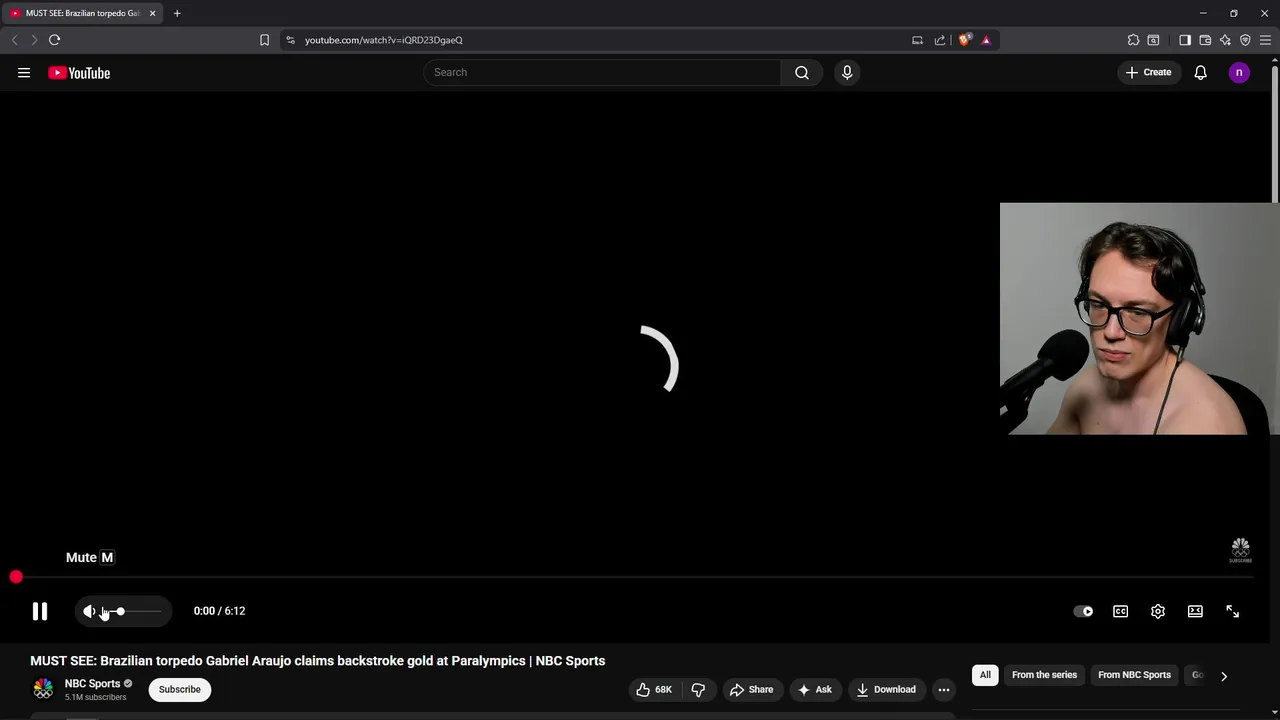Search with your voice microphone
Screen dimensions: 1280x720
[847, 72]
